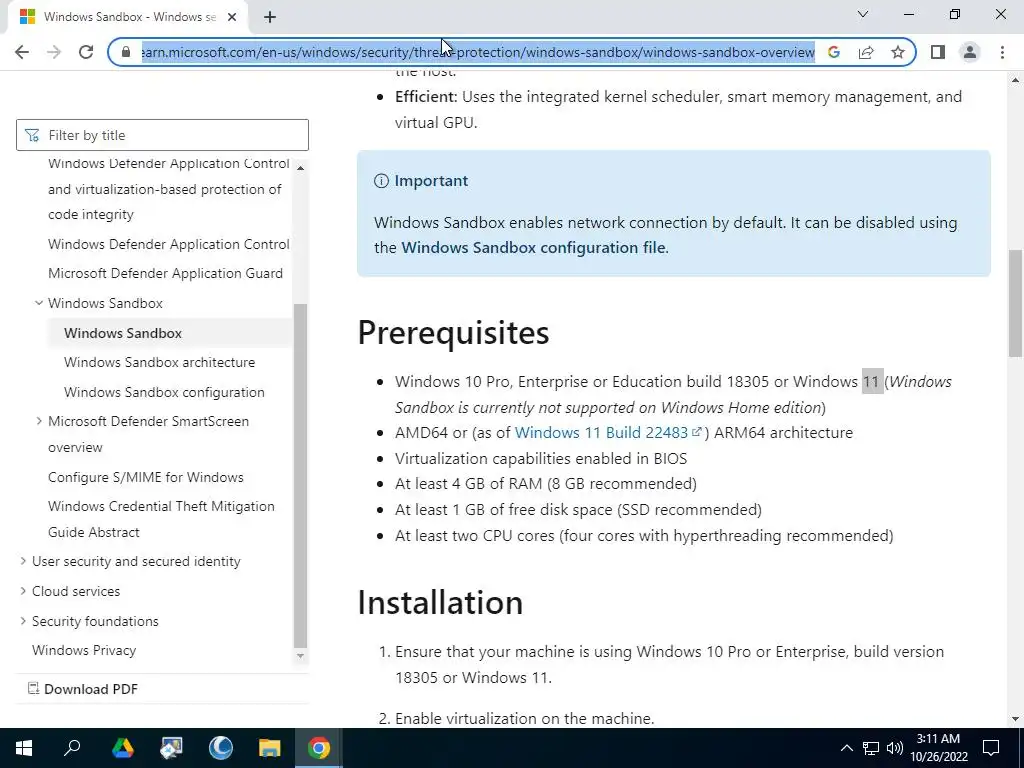
Task: Click the page scroll down arrow
Action: 1015,719
